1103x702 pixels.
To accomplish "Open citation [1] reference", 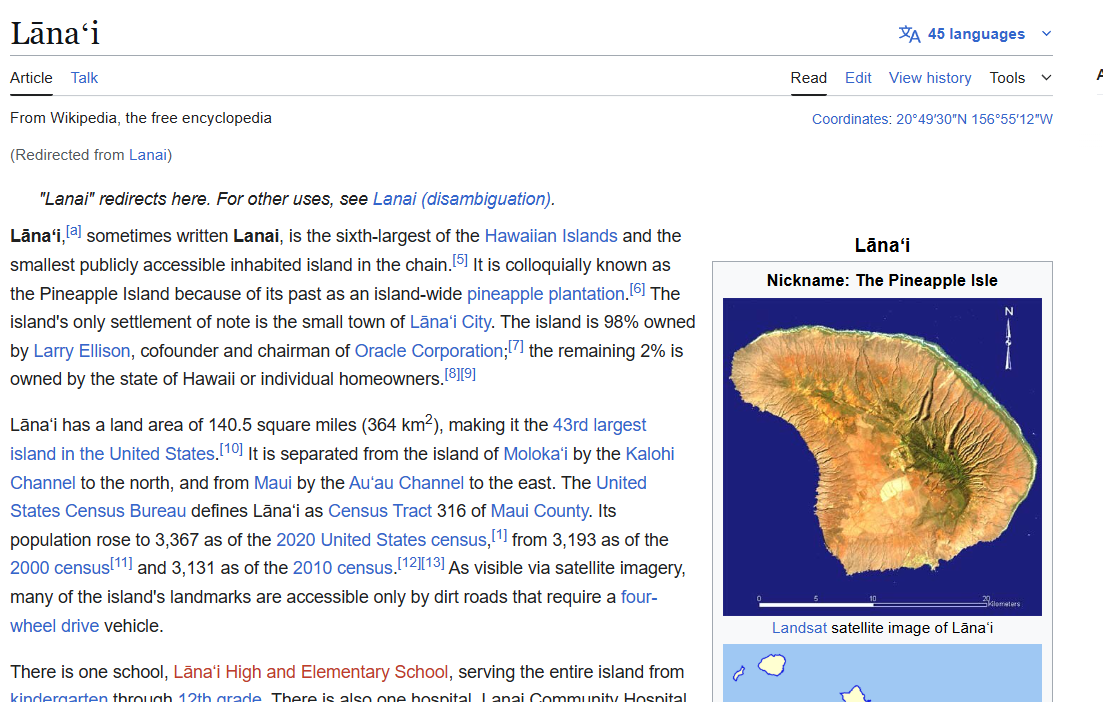I will tap(499, 535).
